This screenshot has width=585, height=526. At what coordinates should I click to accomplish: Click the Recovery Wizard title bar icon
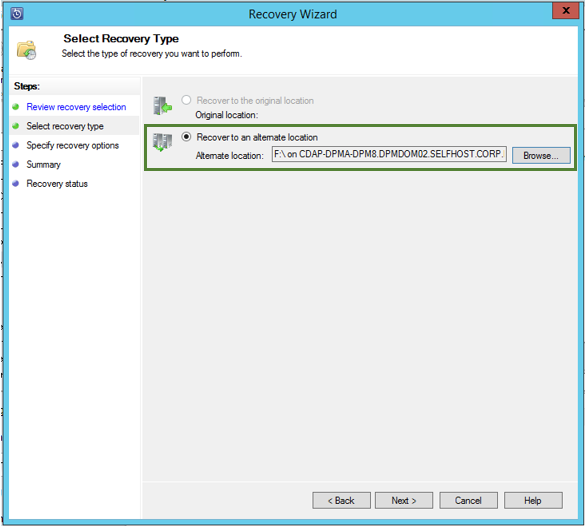coord(17,14)
